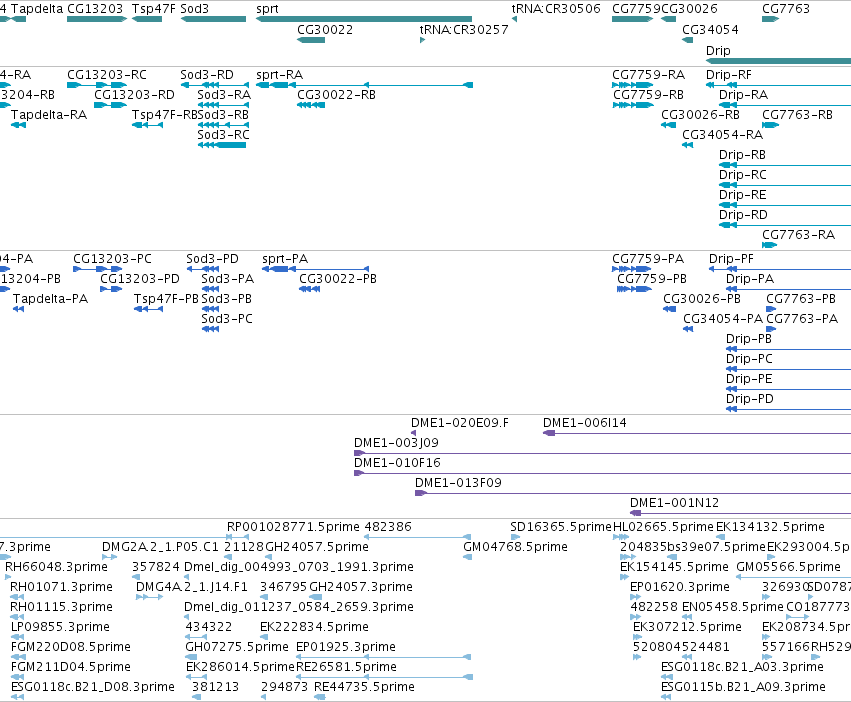The height and width of the screenshot is (702, 851).
Task: Click the RP001028771.5prime EST label
Action: pos(293,527)
